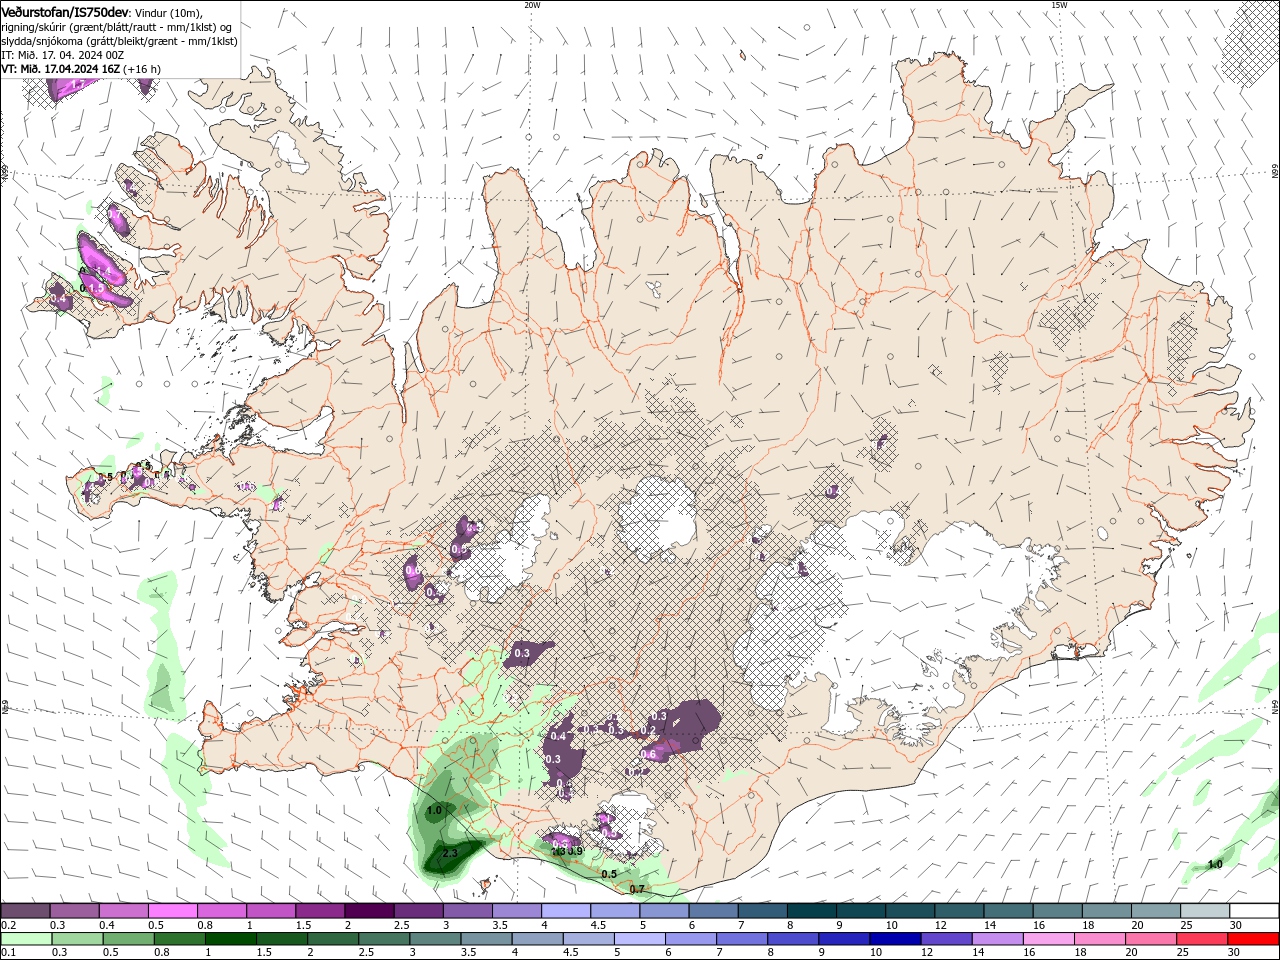Select the light gray 25 swatch in snow scale

click(x=1205, y=911)
